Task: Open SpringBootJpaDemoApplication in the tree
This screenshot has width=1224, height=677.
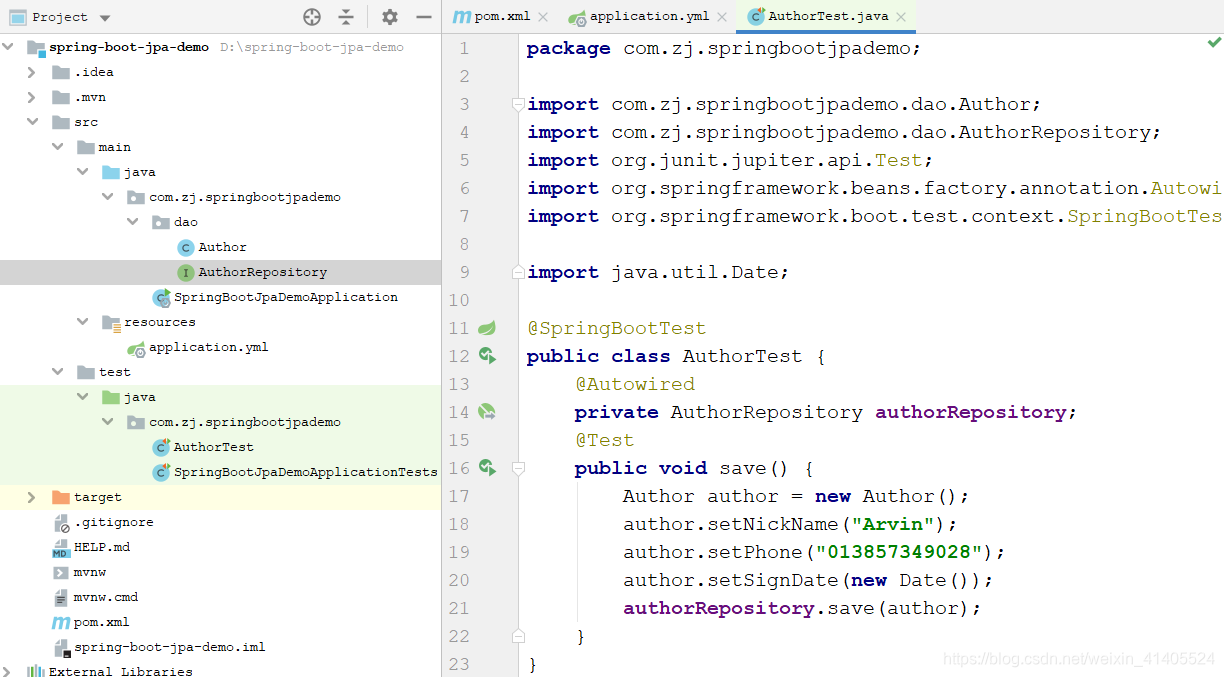Action: 285,297
